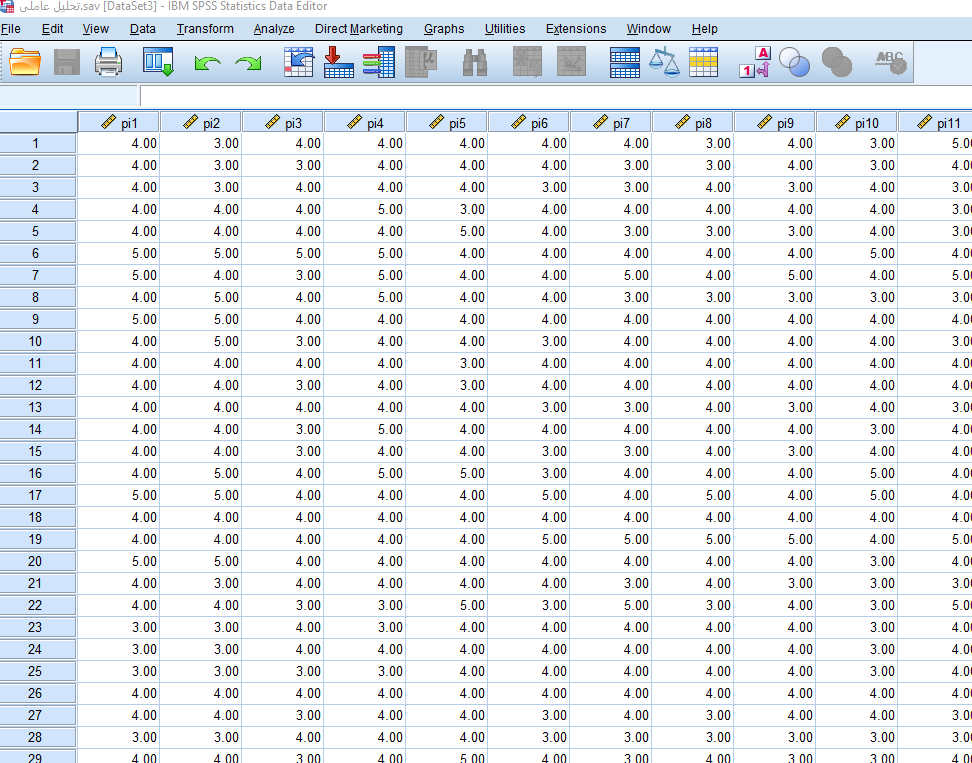Viewport: 972px width, 763px height.
Task: Open the Analyze menu
Action: 274,29
